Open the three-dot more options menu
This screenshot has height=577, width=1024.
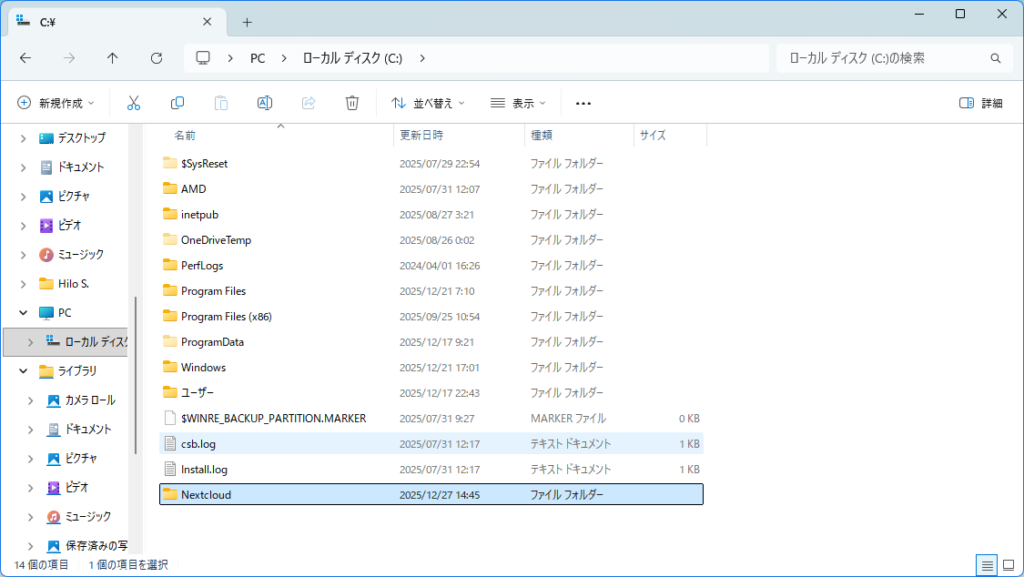[584, 103]
